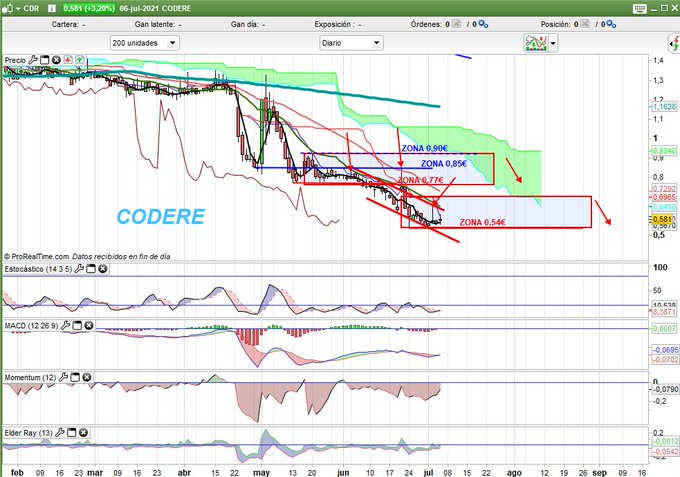
Task: Open the instrument info icon
Action: tap(52, 8)
